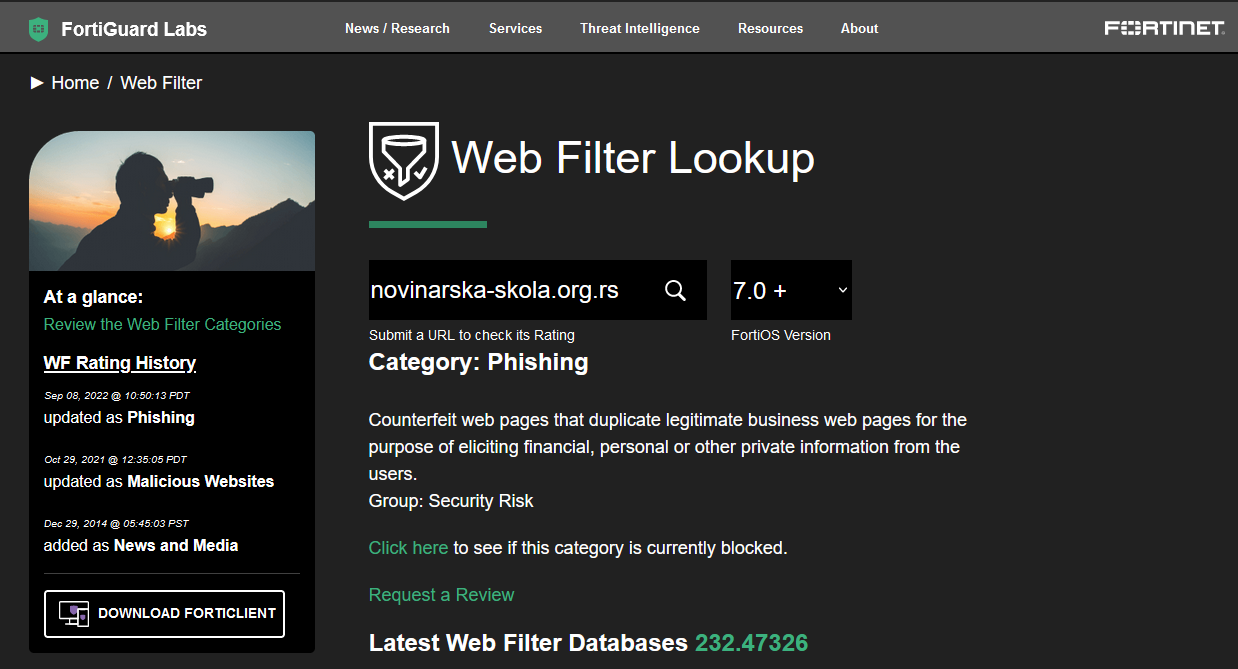Click the Oct 29, 2021 timestamp
The width and height of the screenshot is (1238, 669).
coord(116,460)
